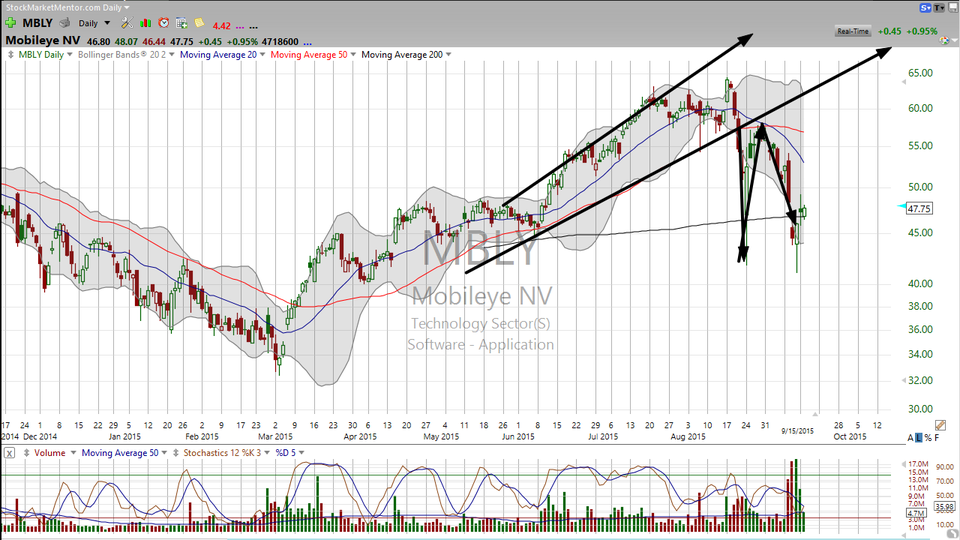This screenshot has height=540, width=960.
Task: Click the Real-Time button
Action: (x=853, y=31)
